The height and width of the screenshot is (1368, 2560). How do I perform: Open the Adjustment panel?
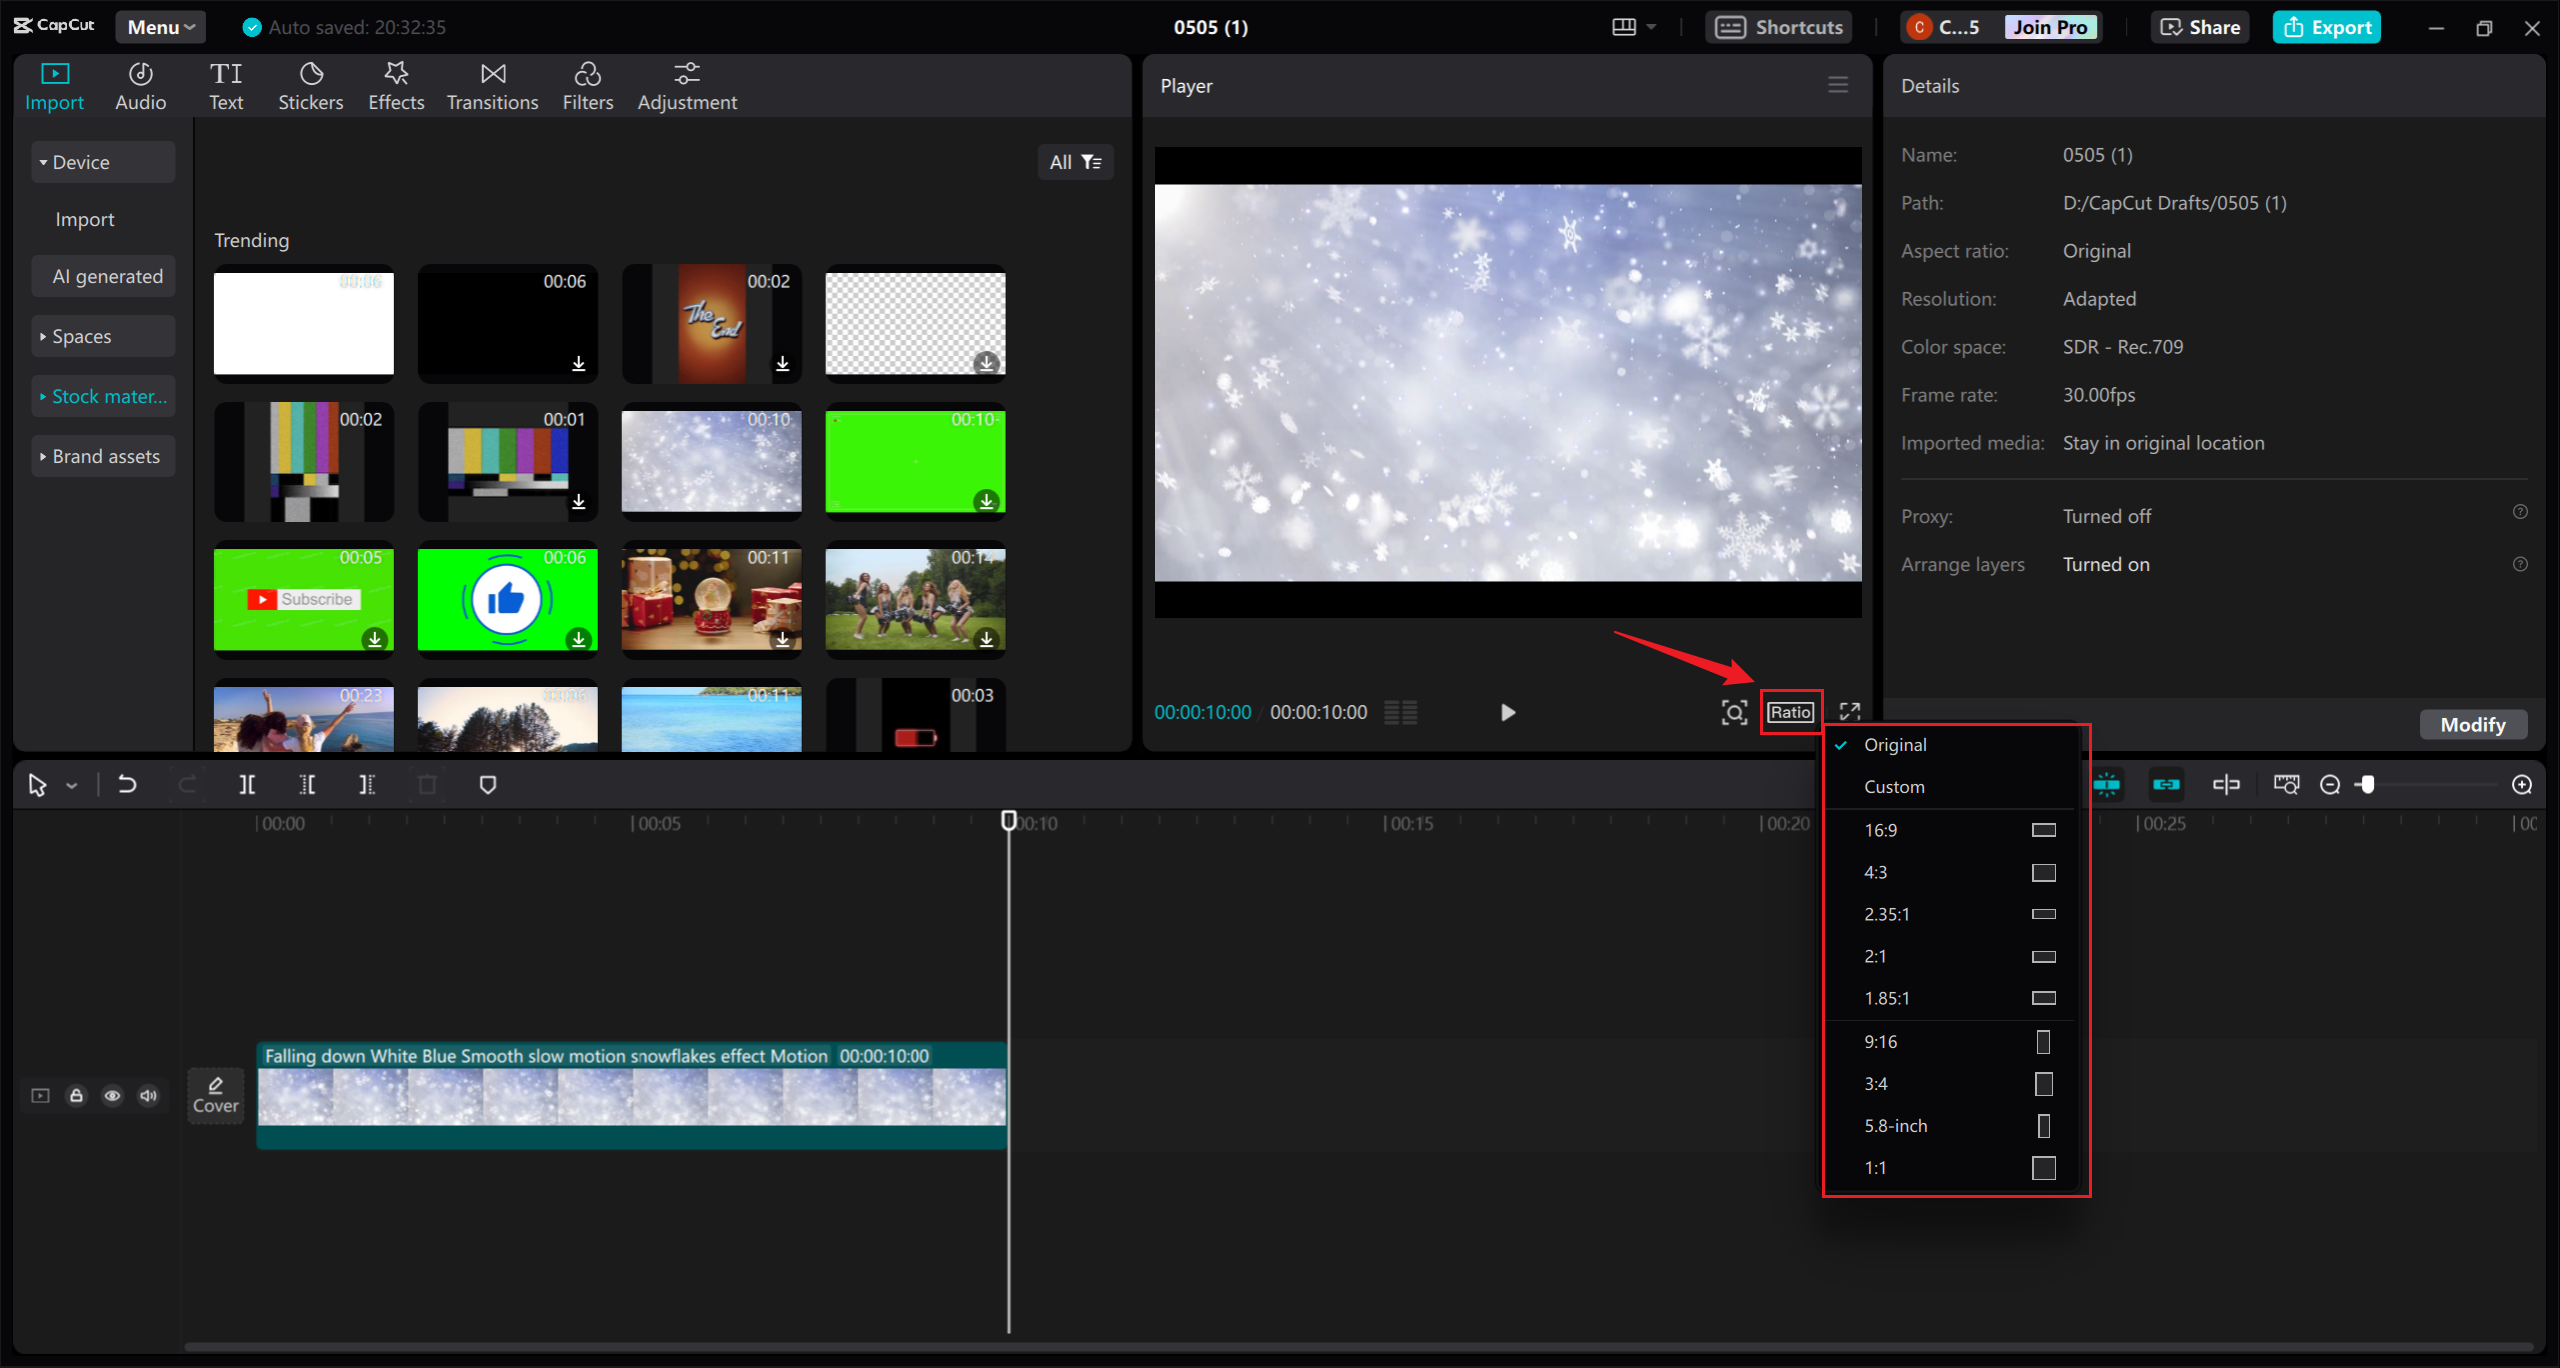tap(687, 84)
